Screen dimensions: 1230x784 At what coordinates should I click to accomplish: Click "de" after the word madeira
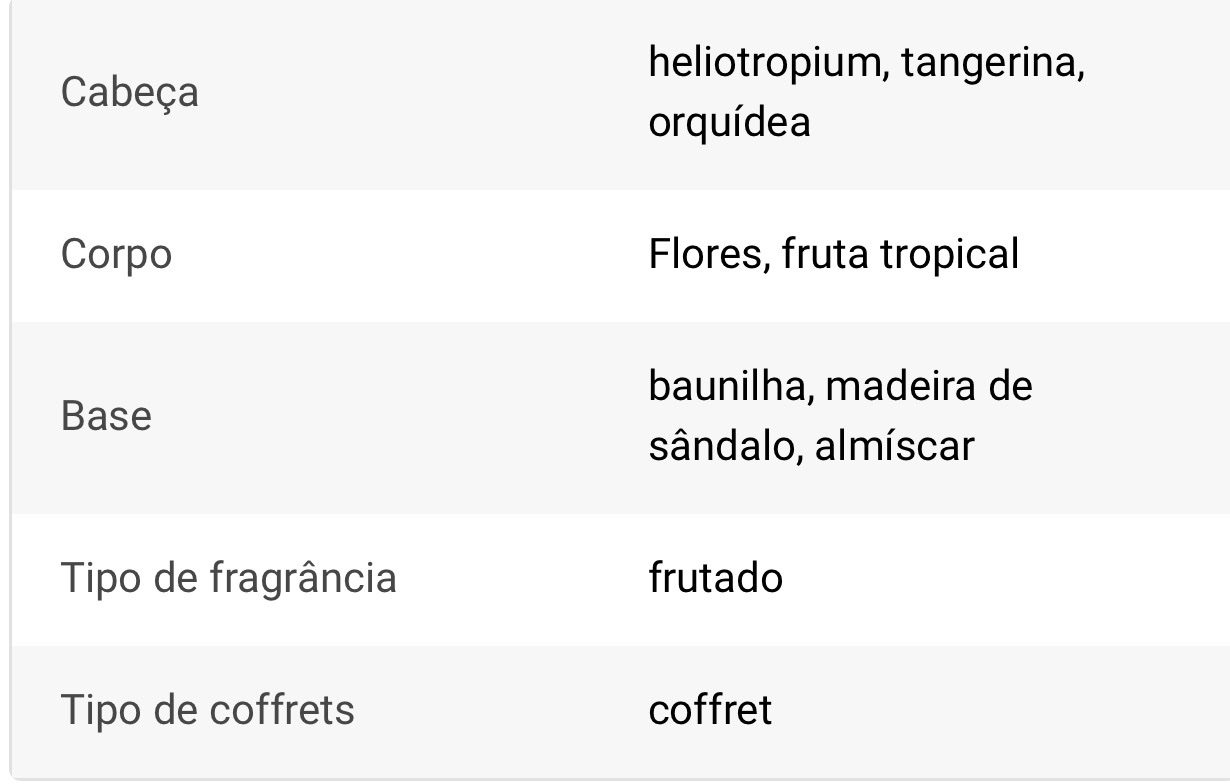(1009, 385)
